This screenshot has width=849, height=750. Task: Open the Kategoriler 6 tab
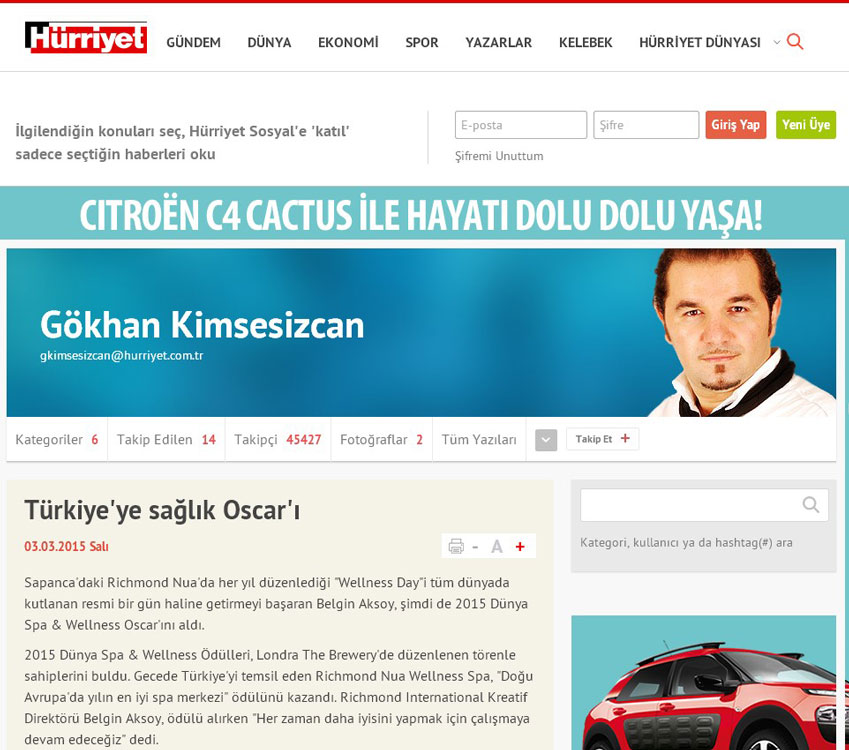pyautogui.click(x=57, y=439)
